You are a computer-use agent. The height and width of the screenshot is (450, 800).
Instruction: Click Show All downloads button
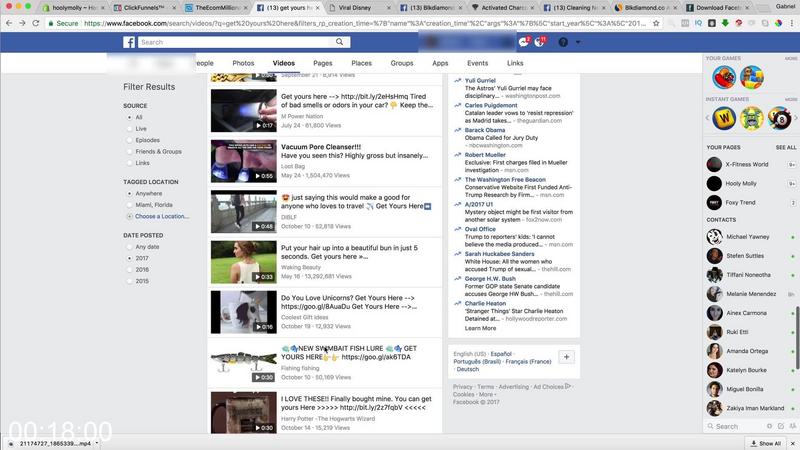pos(766,443)
